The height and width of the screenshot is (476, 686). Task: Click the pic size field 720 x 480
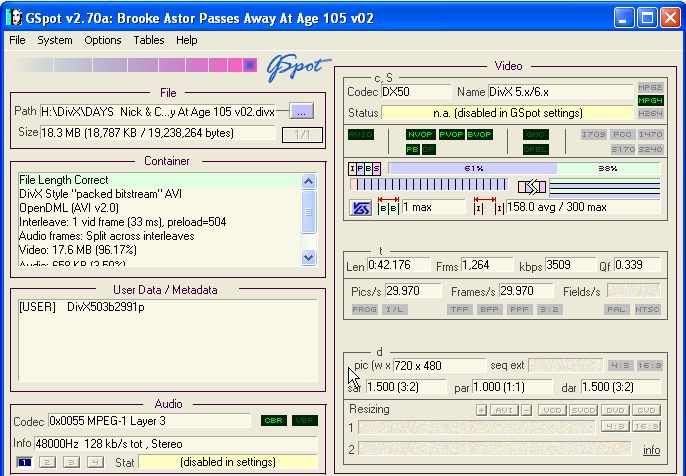tap(439, 365)
